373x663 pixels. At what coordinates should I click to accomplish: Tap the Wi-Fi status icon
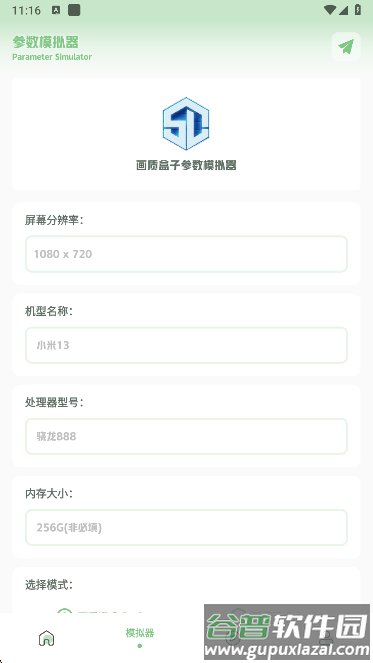tap(329, 10)
